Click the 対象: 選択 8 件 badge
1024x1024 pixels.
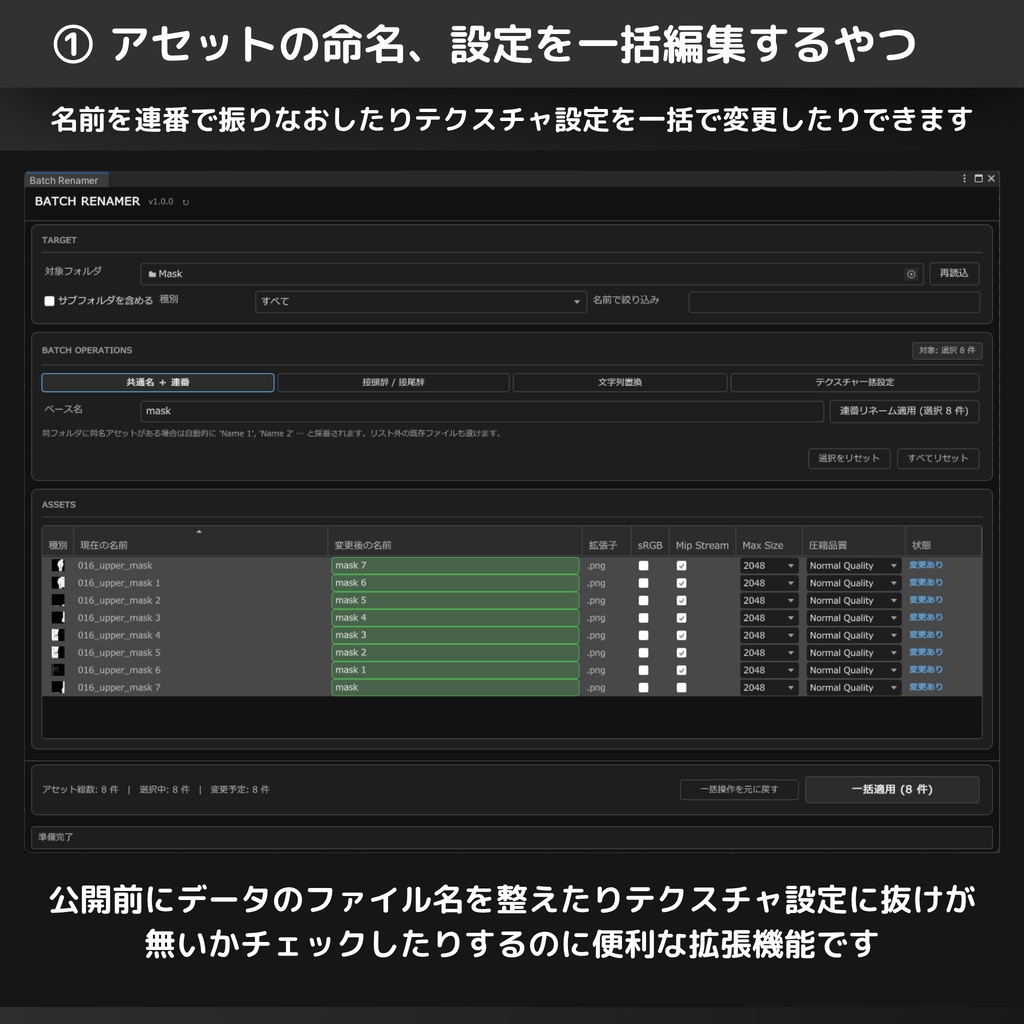coord(947,351)
